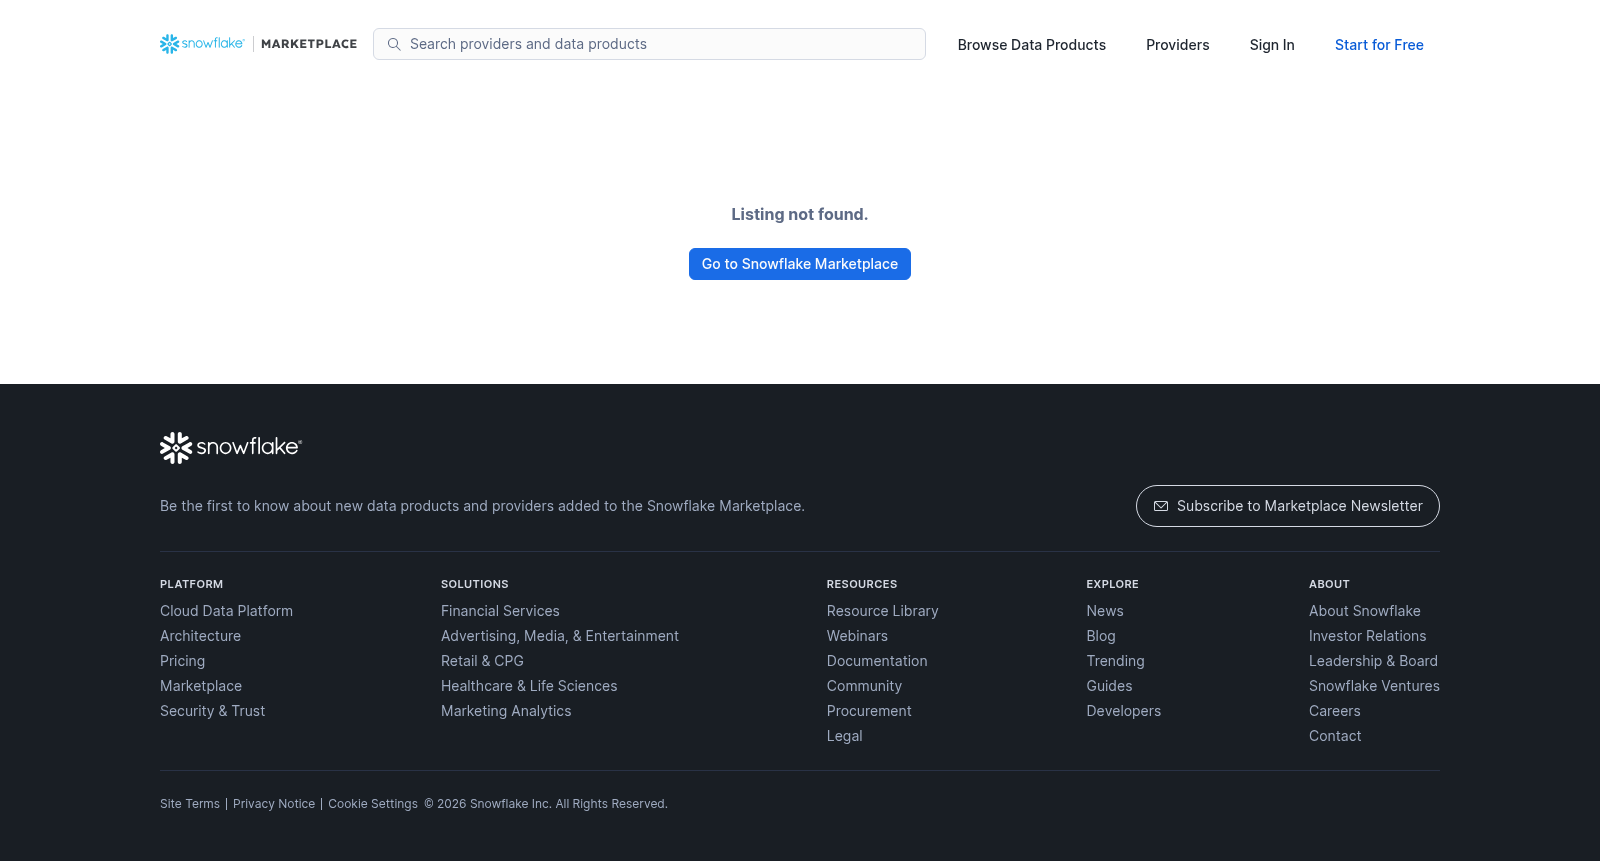This screenshot has width=1600, height=861.
Task: Visit the Blog link
Action: point(1101,636)
